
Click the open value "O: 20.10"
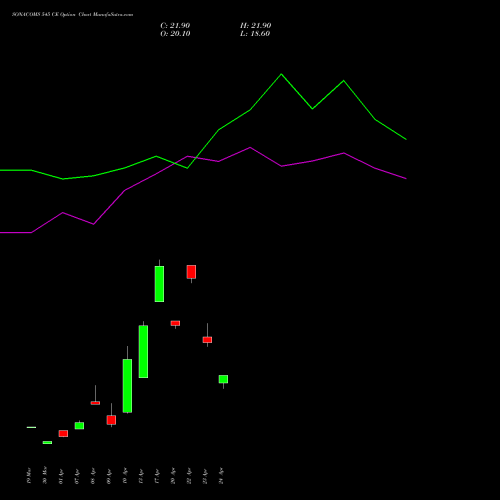(x=175, y=34)
